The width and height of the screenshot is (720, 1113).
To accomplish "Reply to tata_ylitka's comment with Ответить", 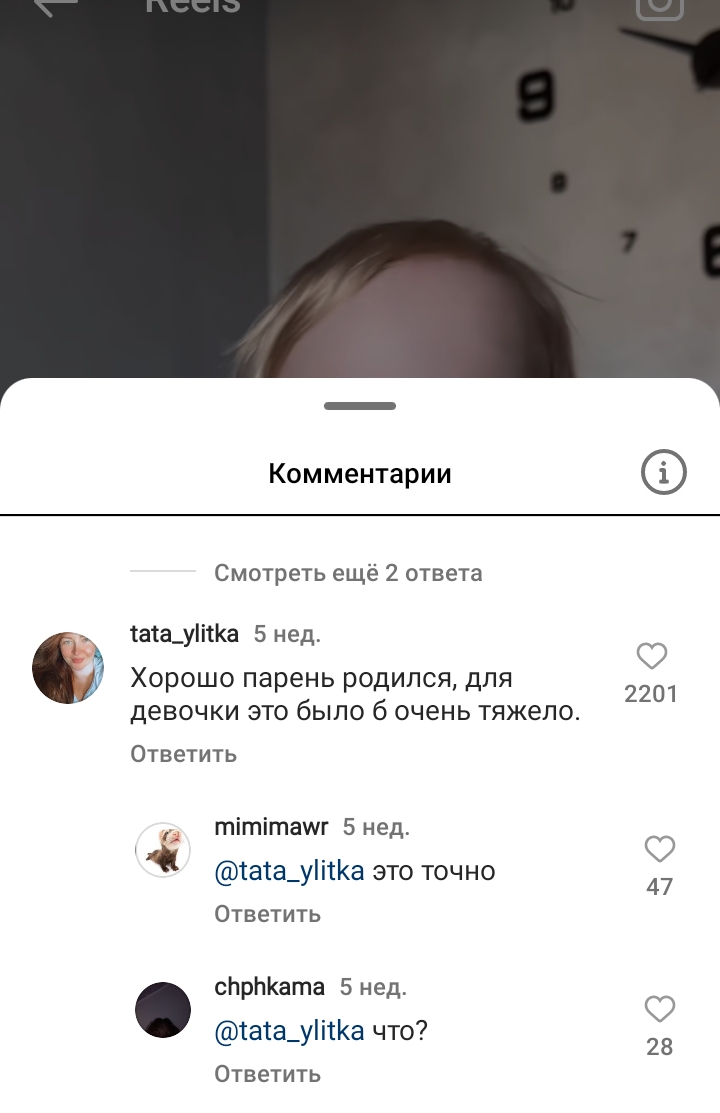I will point(183,754).
